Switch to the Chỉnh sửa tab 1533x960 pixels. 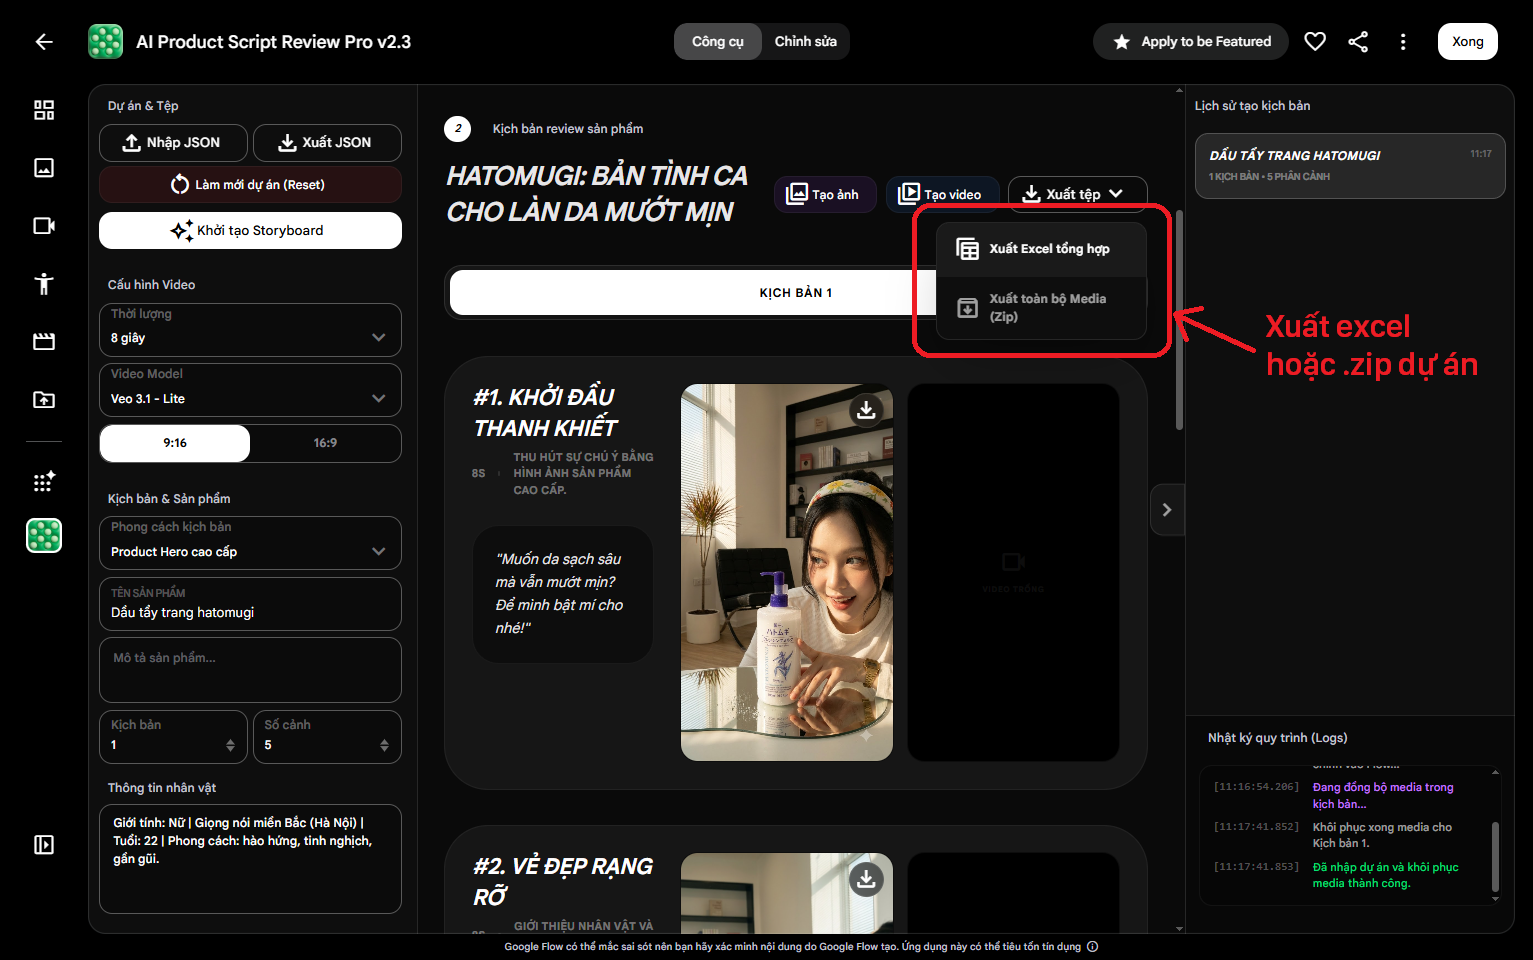[806, 41]
